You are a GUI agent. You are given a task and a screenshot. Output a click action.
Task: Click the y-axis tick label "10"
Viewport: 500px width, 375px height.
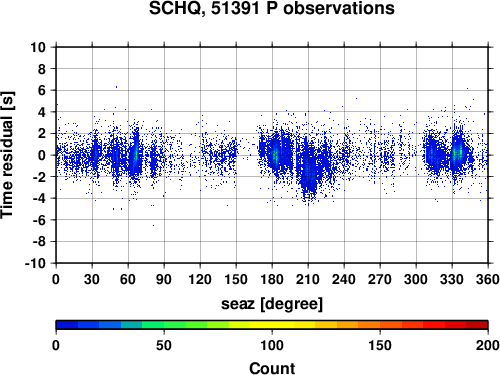[x=38, y=47]
